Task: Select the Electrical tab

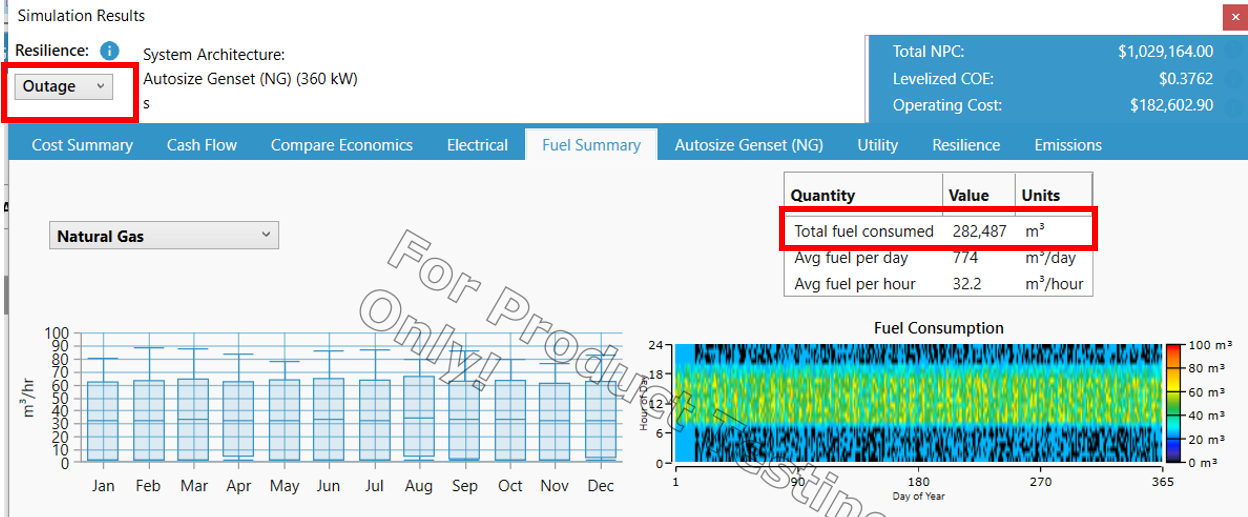Action: pyautogui.click(x=477, y=145)
